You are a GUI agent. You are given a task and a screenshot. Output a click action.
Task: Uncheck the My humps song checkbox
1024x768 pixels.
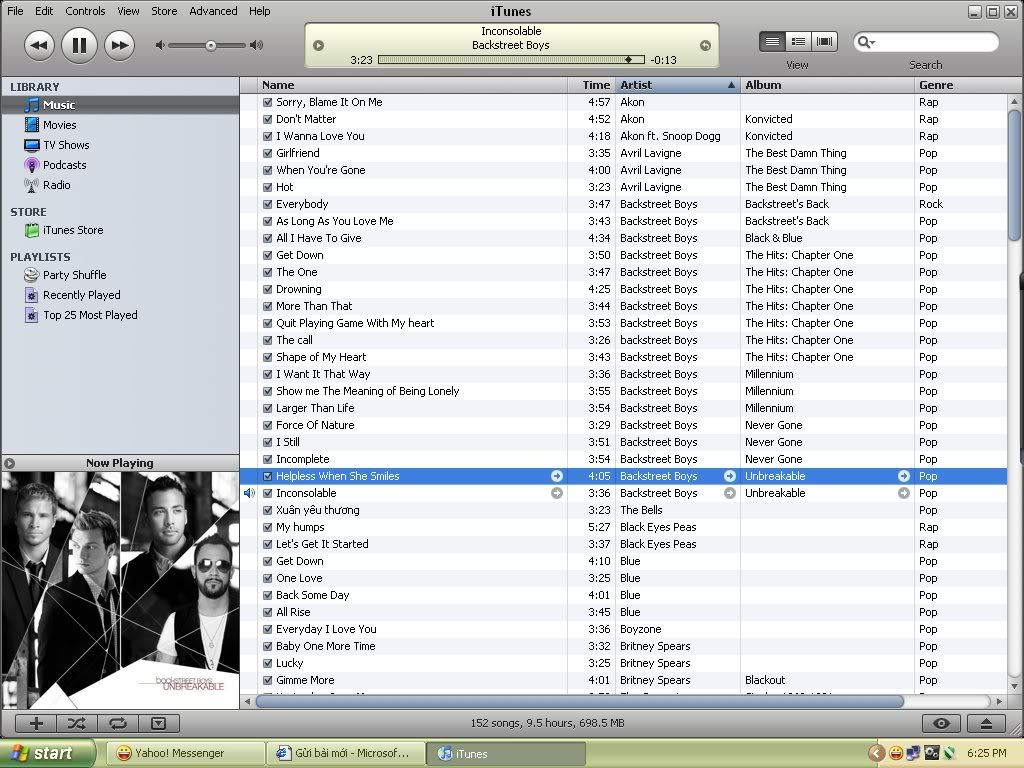pyautogui.click(x=267, y=527)
